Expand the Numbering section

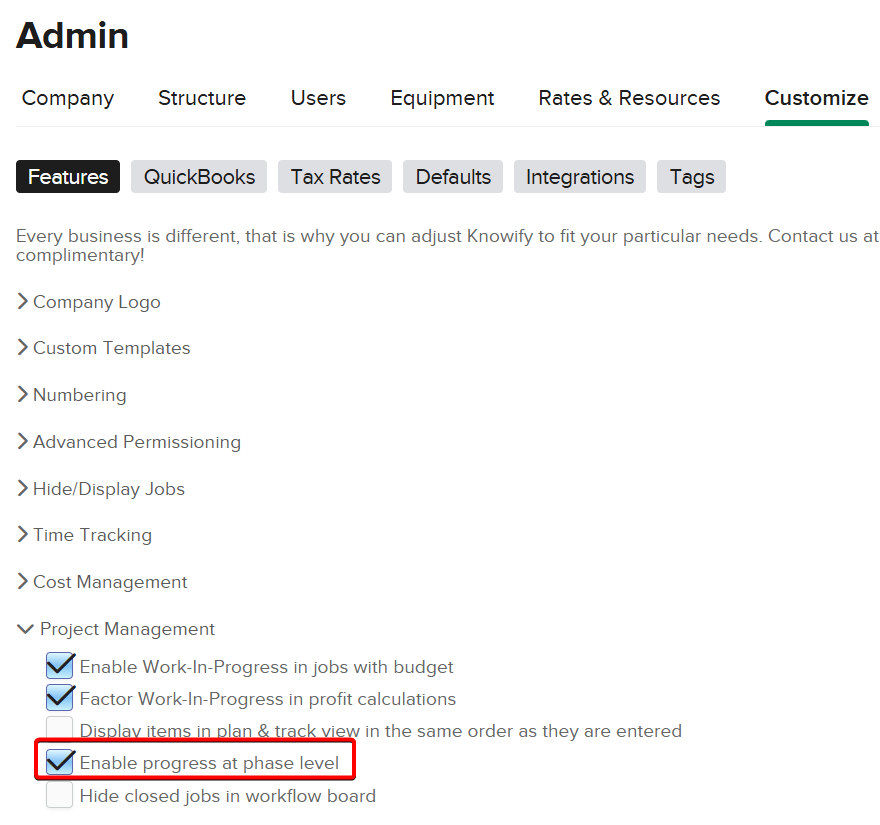(79, 395)
